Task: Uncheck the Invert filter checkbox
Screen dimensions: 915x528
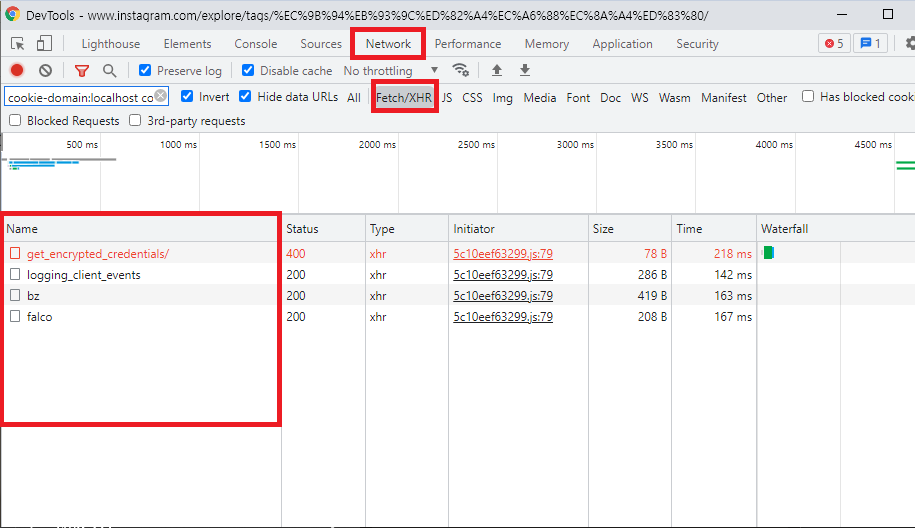Action: [x=187, y=96]
